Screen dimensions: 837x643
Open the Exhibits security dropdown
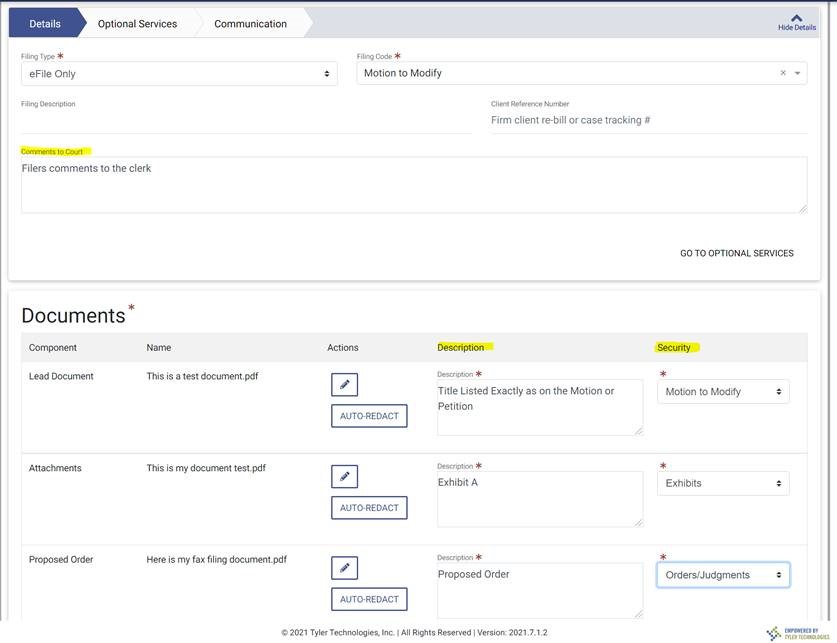point(722,483)
